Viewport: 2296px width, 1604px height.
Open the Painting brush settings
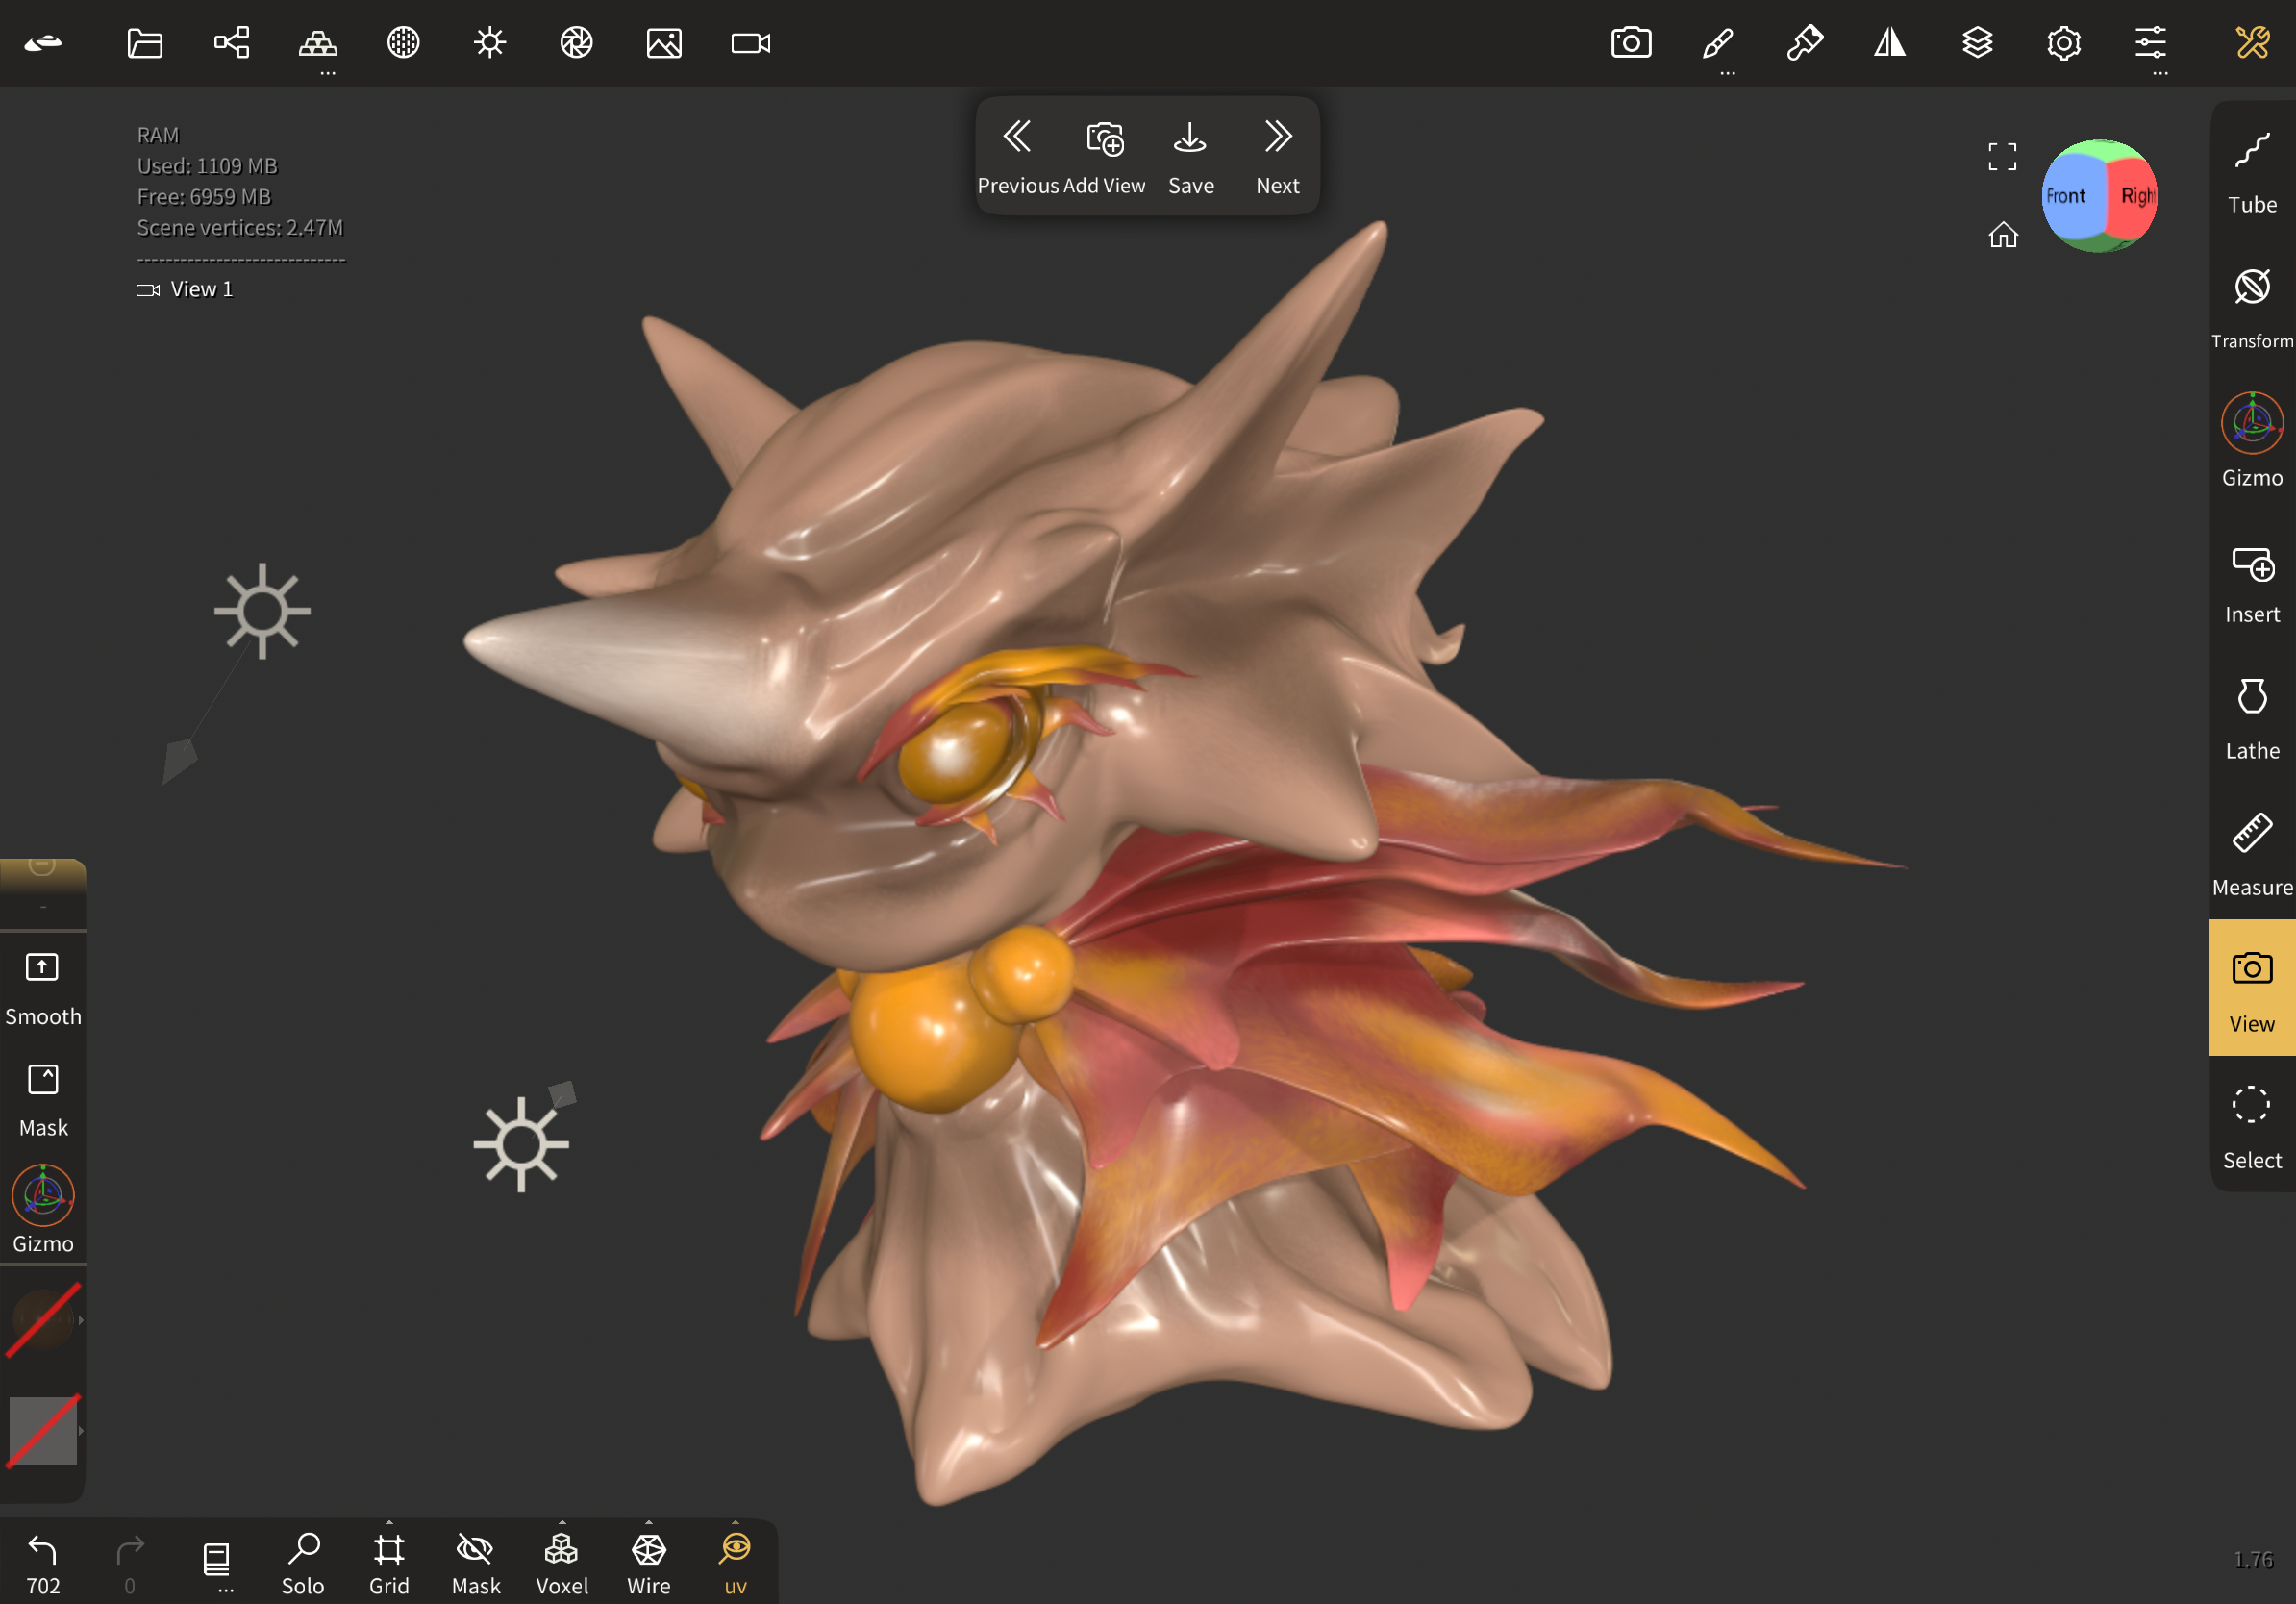tap(1805, 43)
